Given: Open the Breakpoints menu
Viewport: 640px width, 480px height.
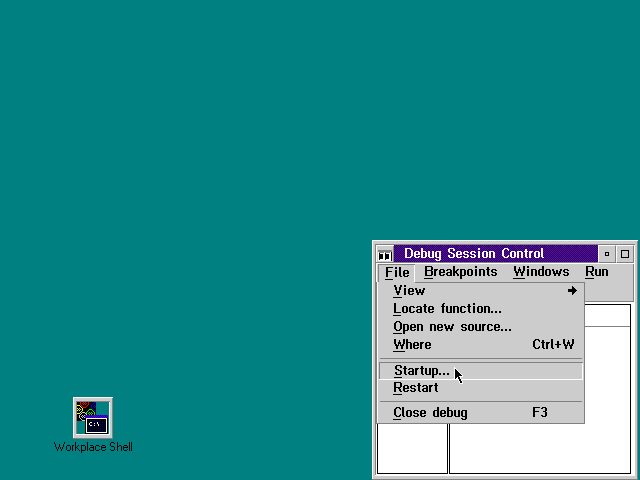Looking at the screenshot, I should [460, 272].
